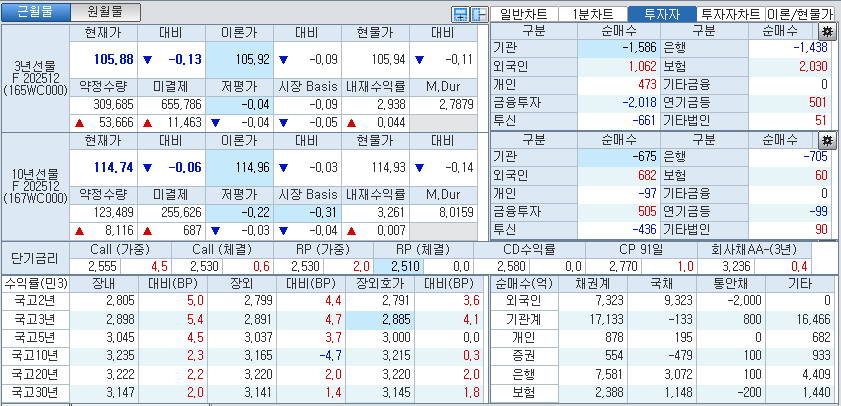Click the 10년선물 F 202512 label
Viewport: 841px width, 406px height.
pos(35,186)
